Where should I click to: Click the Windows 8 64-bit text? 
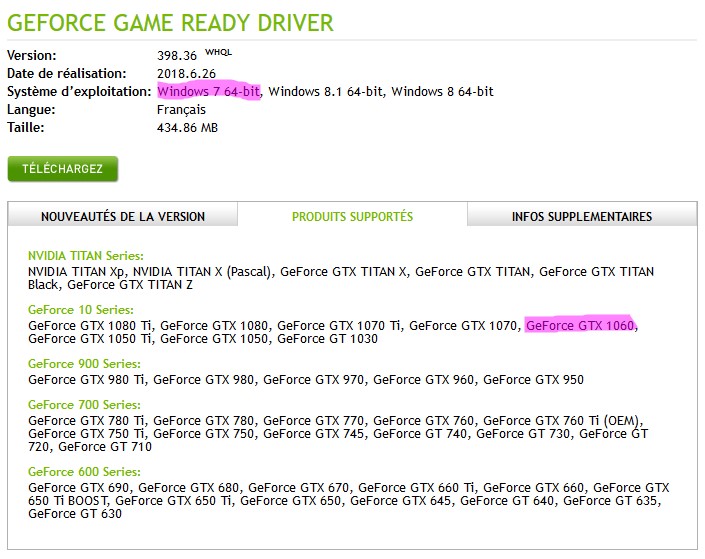(x=442, y=92)
